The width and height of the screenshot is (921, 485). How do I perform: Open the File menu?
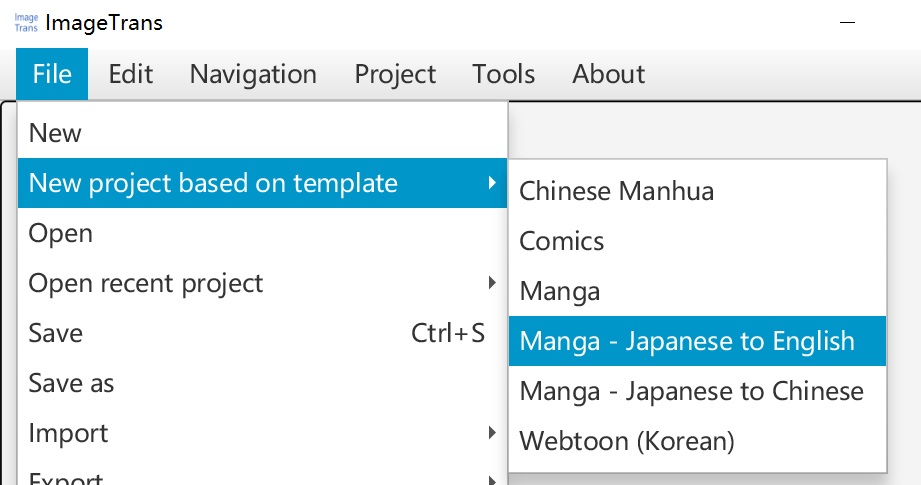[52, 74]
